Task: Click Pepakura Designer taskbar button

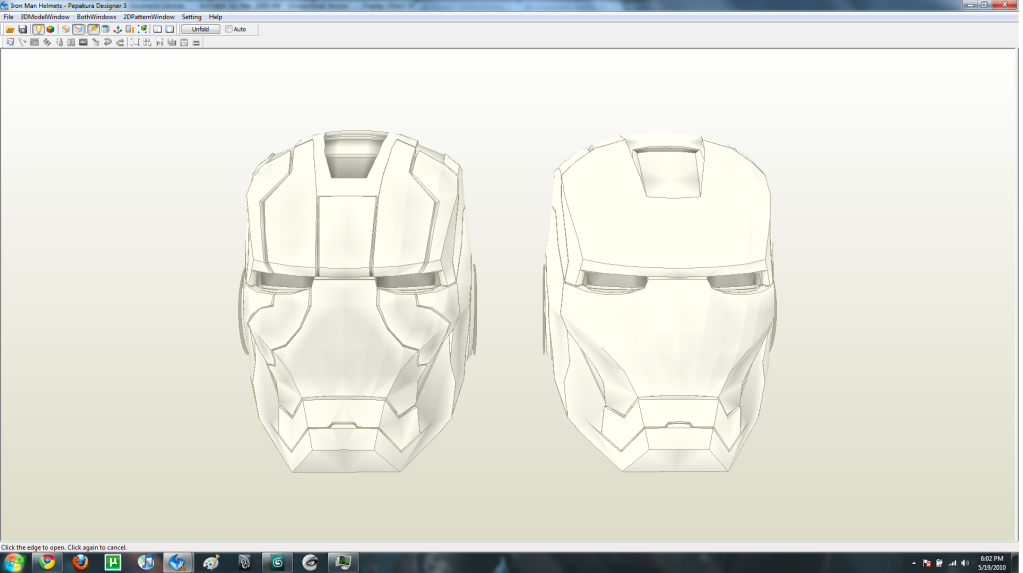Action: coord(177,562)
